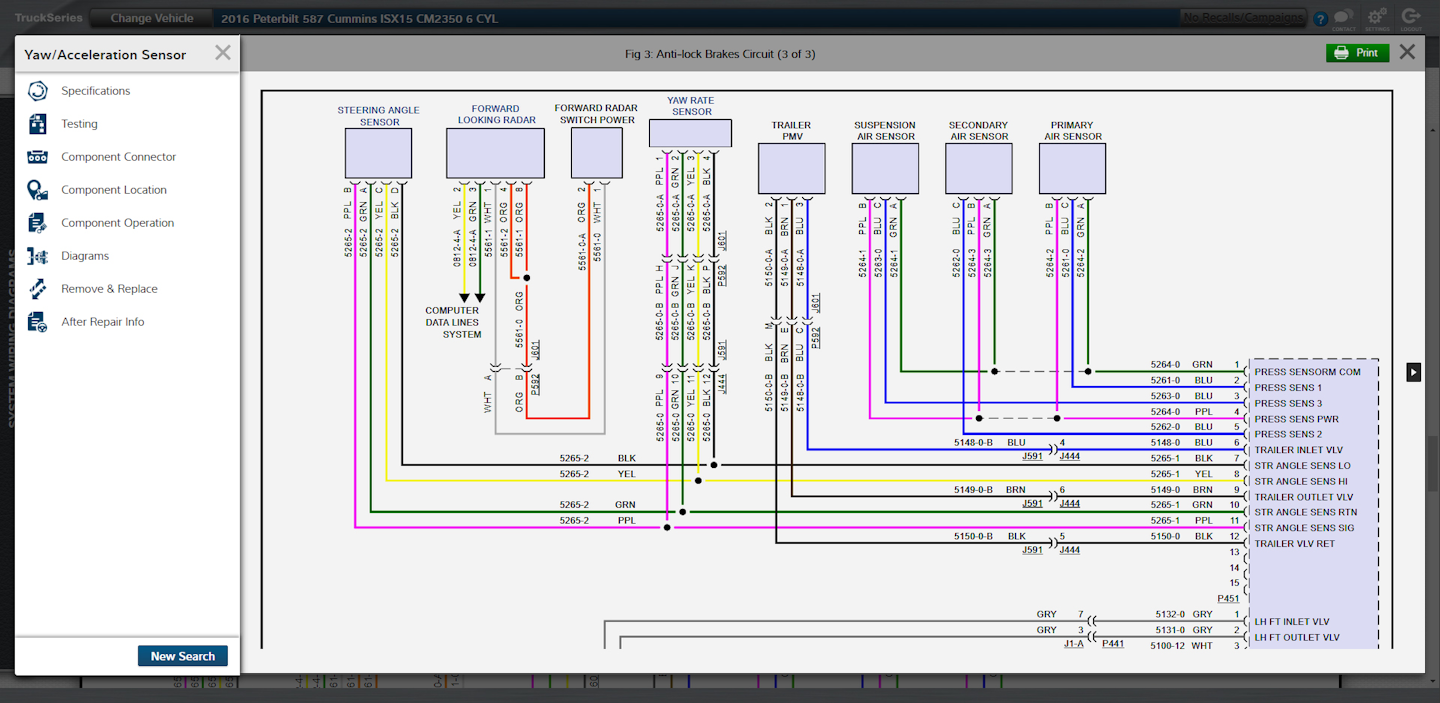Click the Change Vehicle button

click(150, 17)
